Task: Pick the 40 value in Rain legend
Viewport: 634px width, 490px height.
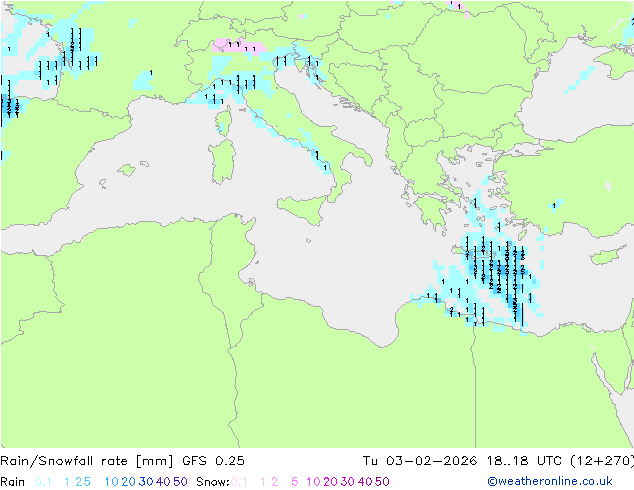Action: tap(163, 482)
